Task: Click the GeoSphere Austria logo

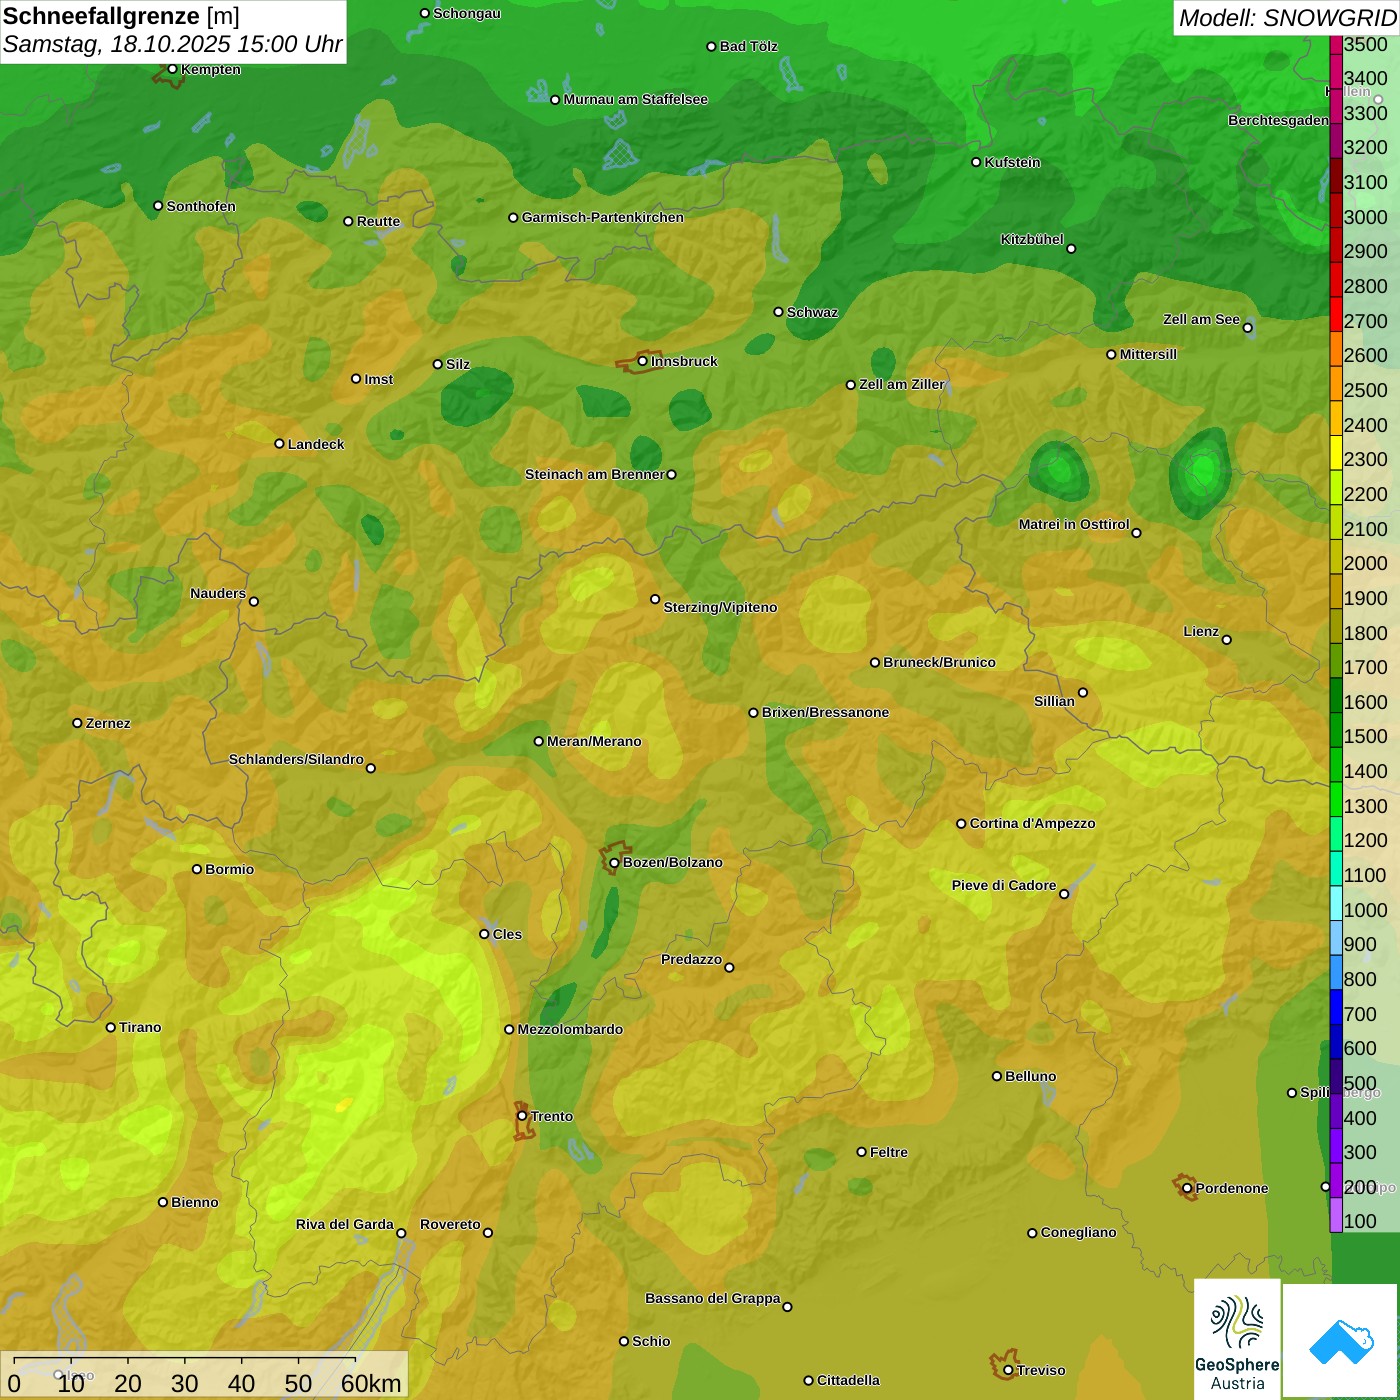Action: click(x=1237, y=1339)
